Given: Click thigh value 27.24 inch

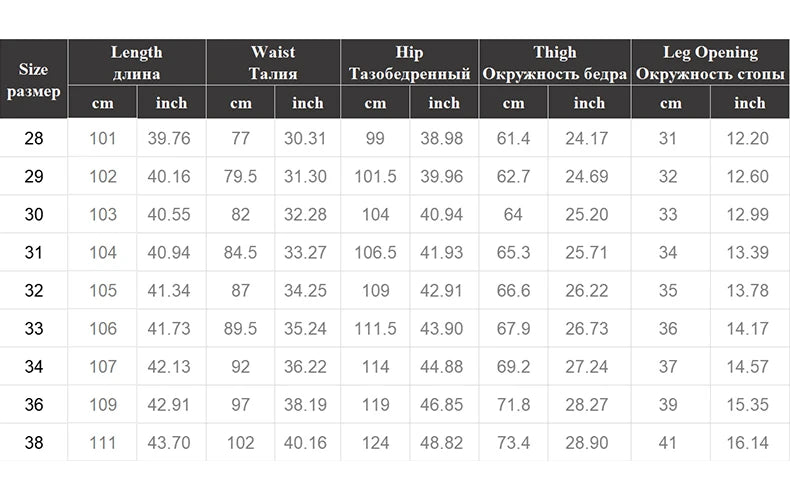Looking at the screenshot, I should coord(588,366).
